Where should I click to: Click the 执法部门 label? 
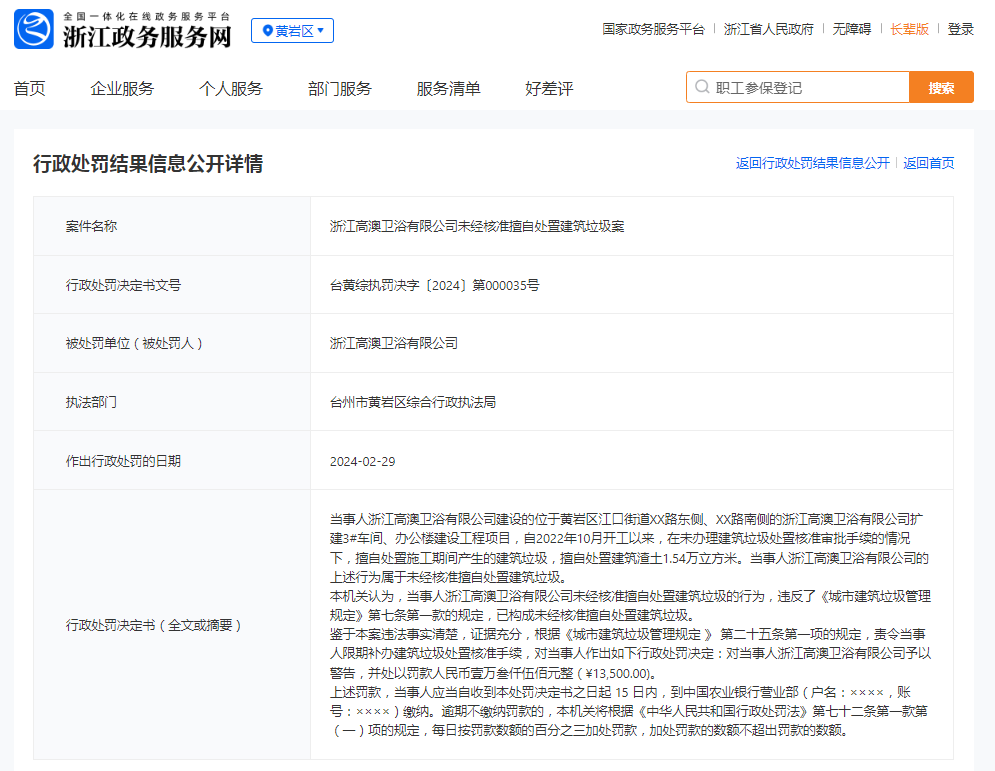[91, 402]
